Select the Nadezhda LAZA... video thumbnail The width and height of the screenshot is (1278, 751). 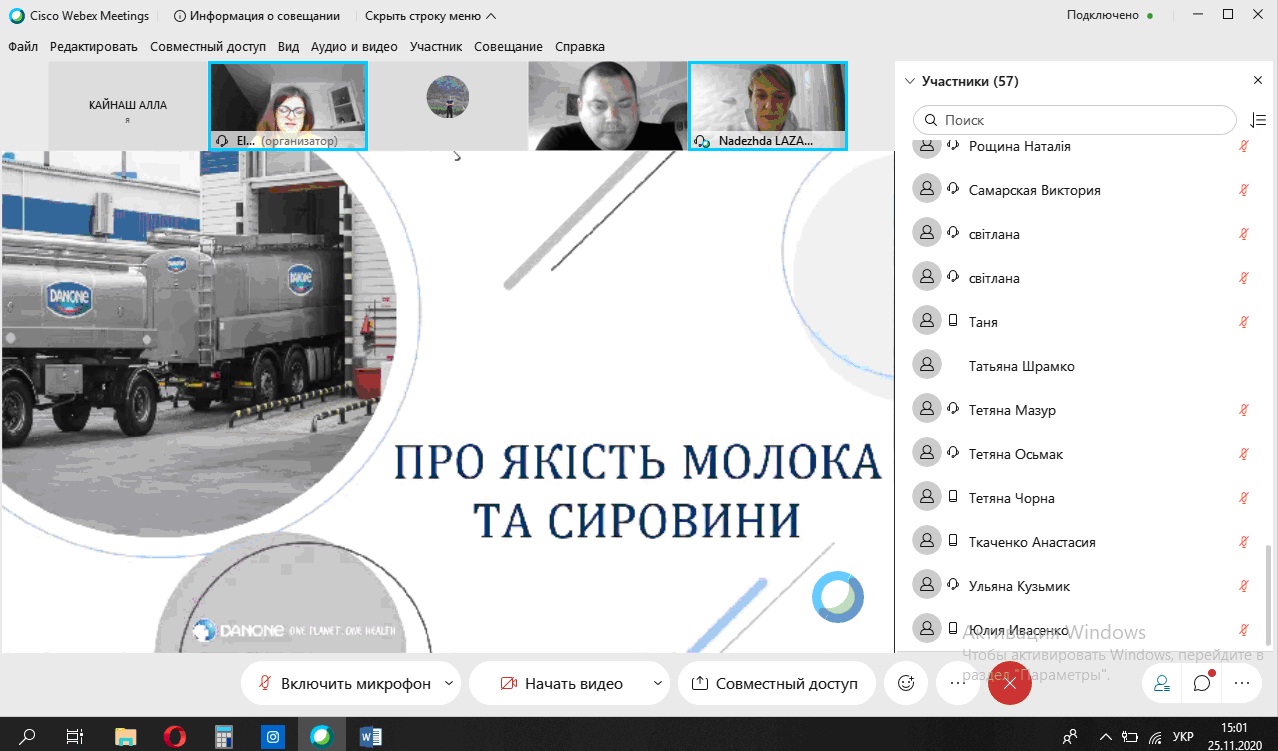(768, 106)
